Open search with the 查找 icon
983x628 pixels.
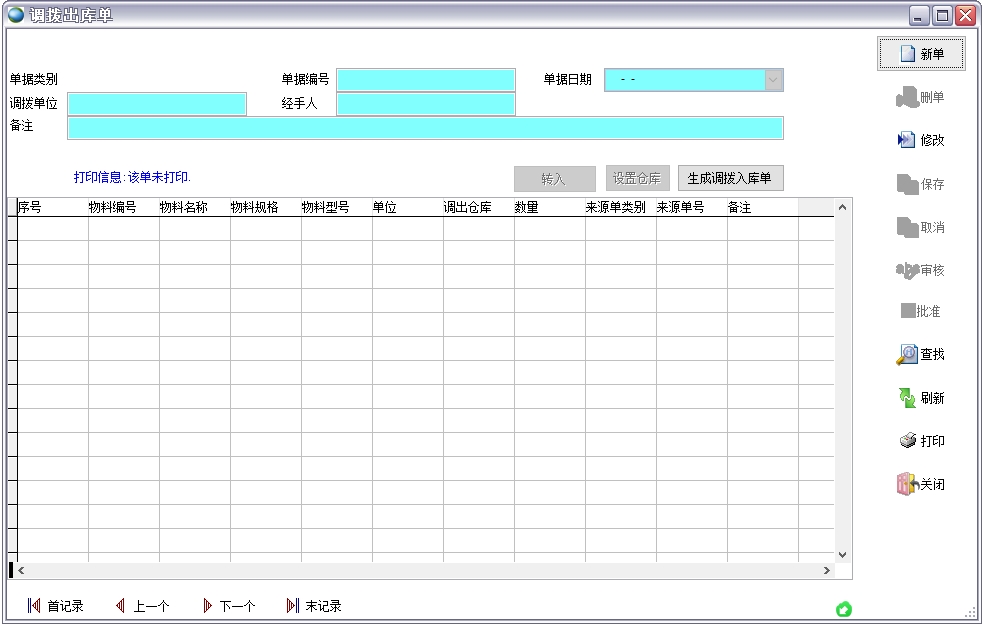click(921, 354)
